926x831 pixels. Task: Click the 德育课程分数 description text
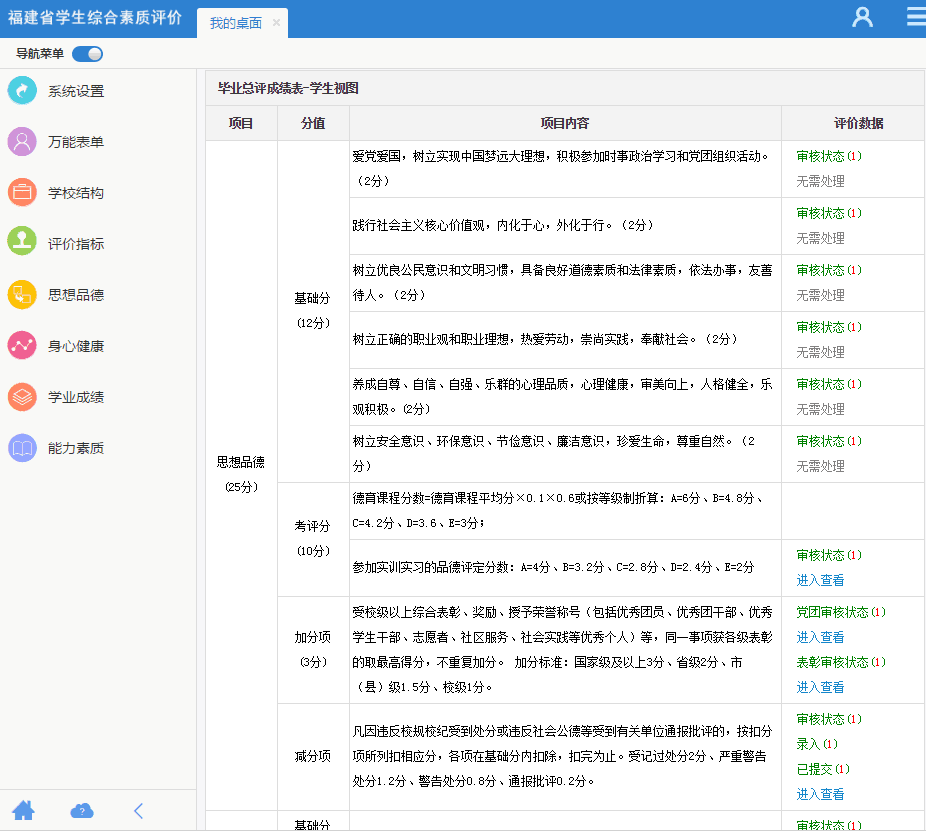click(559, 510)
